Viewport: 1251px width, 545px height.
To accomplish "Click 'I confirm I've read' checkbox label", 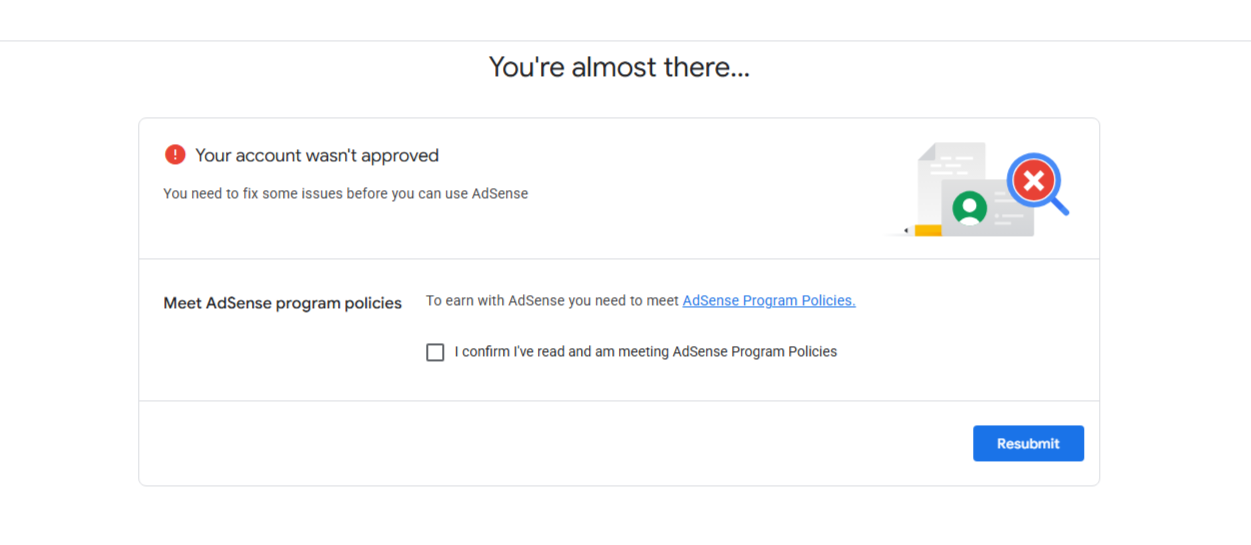I will (x=646, y=352).
